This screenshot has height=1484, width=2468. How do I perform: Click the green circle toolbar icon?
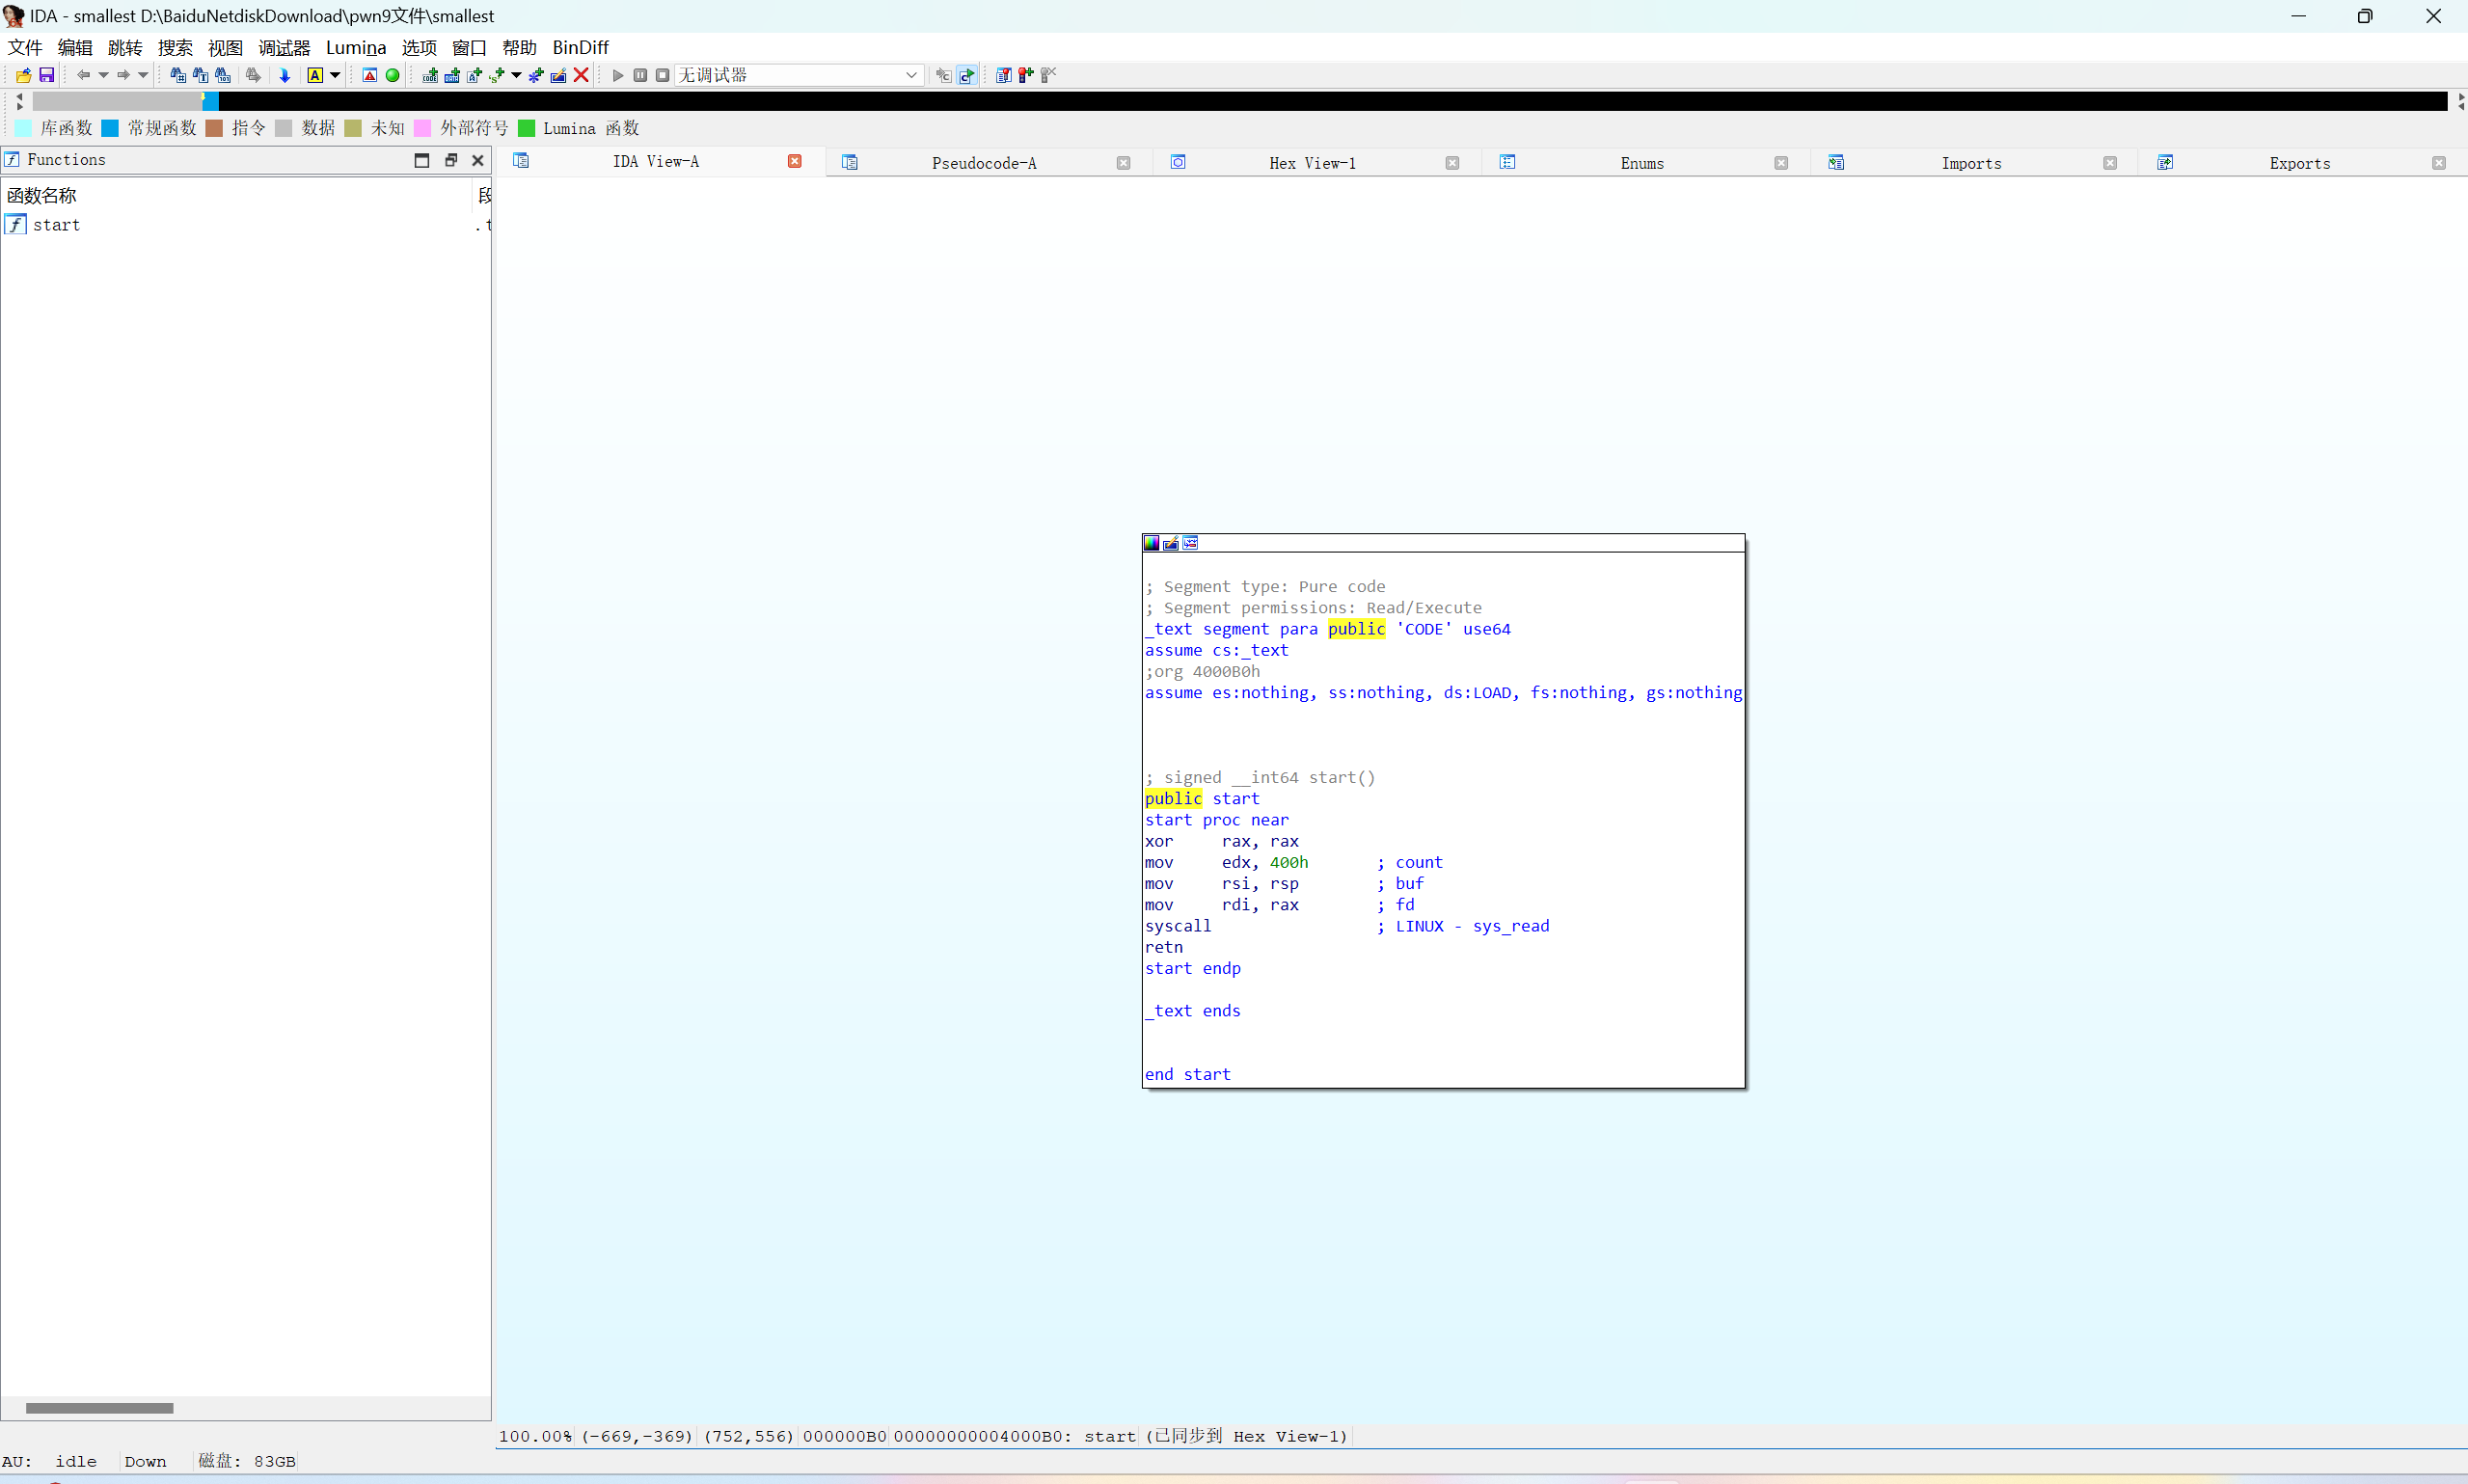pos(393,75)
